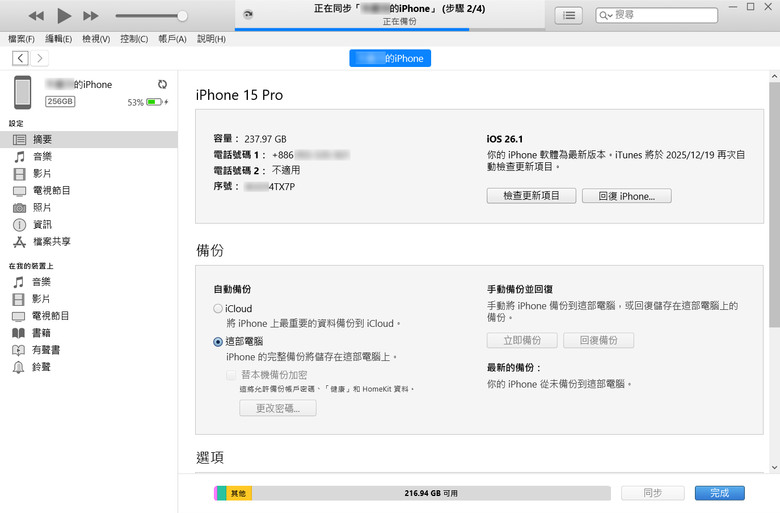Go forward with the right arrow button
Screen dimensions: 780x513
pyautogui.click(x=40, y=58)
